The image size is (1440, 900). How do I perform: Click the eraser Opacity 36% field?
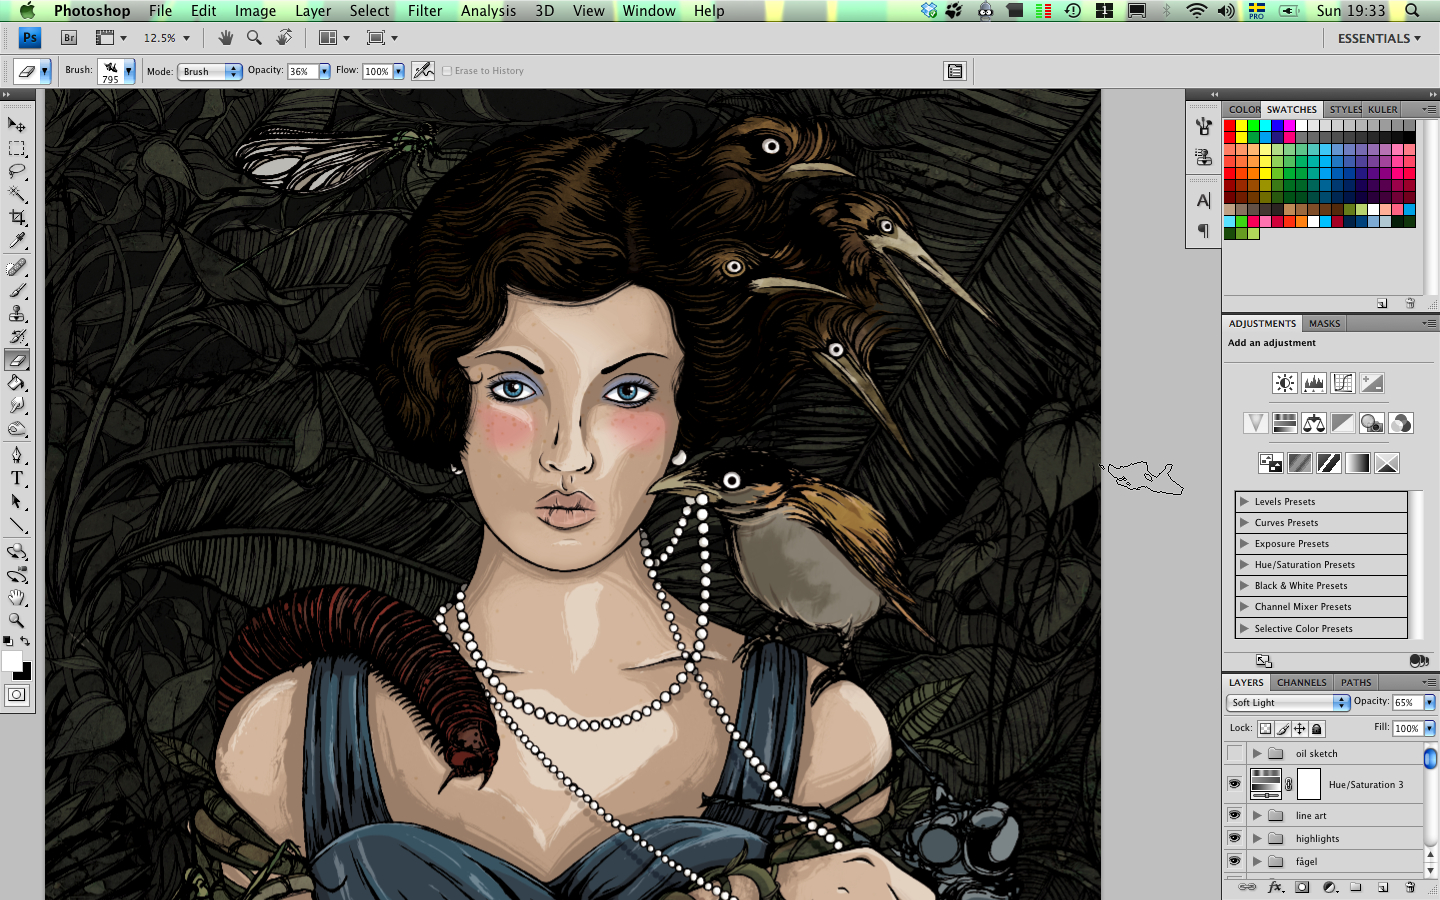[302, 71]
